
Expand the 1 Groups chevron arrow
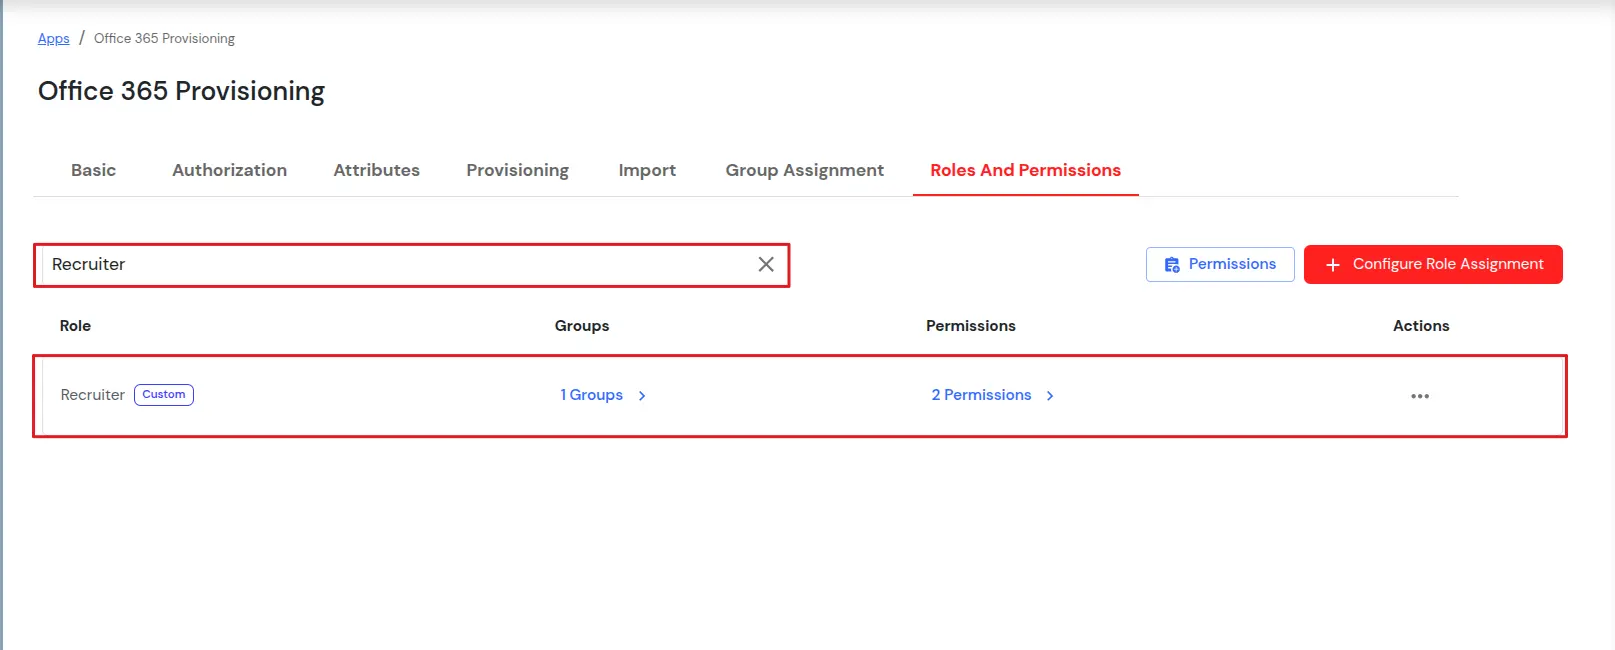pyautogui.click(x=642, y=396)
